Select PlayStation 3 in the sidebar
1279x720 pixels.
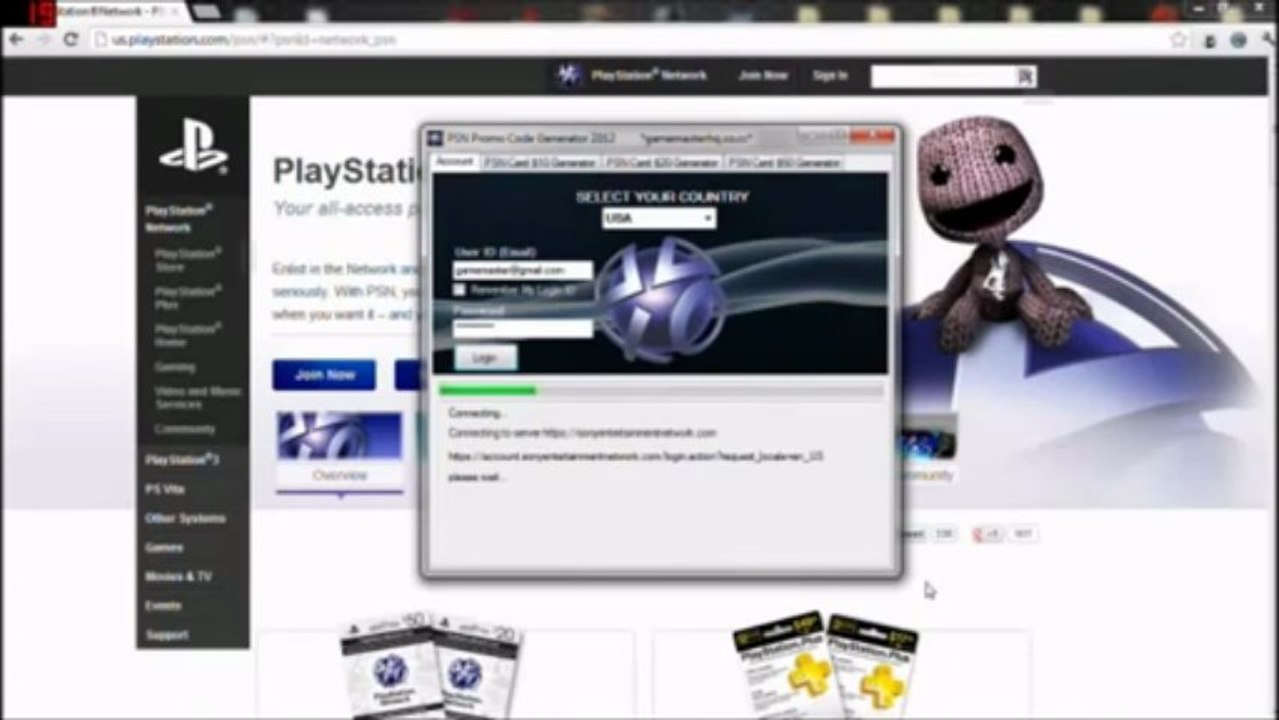tap(181, 460)
